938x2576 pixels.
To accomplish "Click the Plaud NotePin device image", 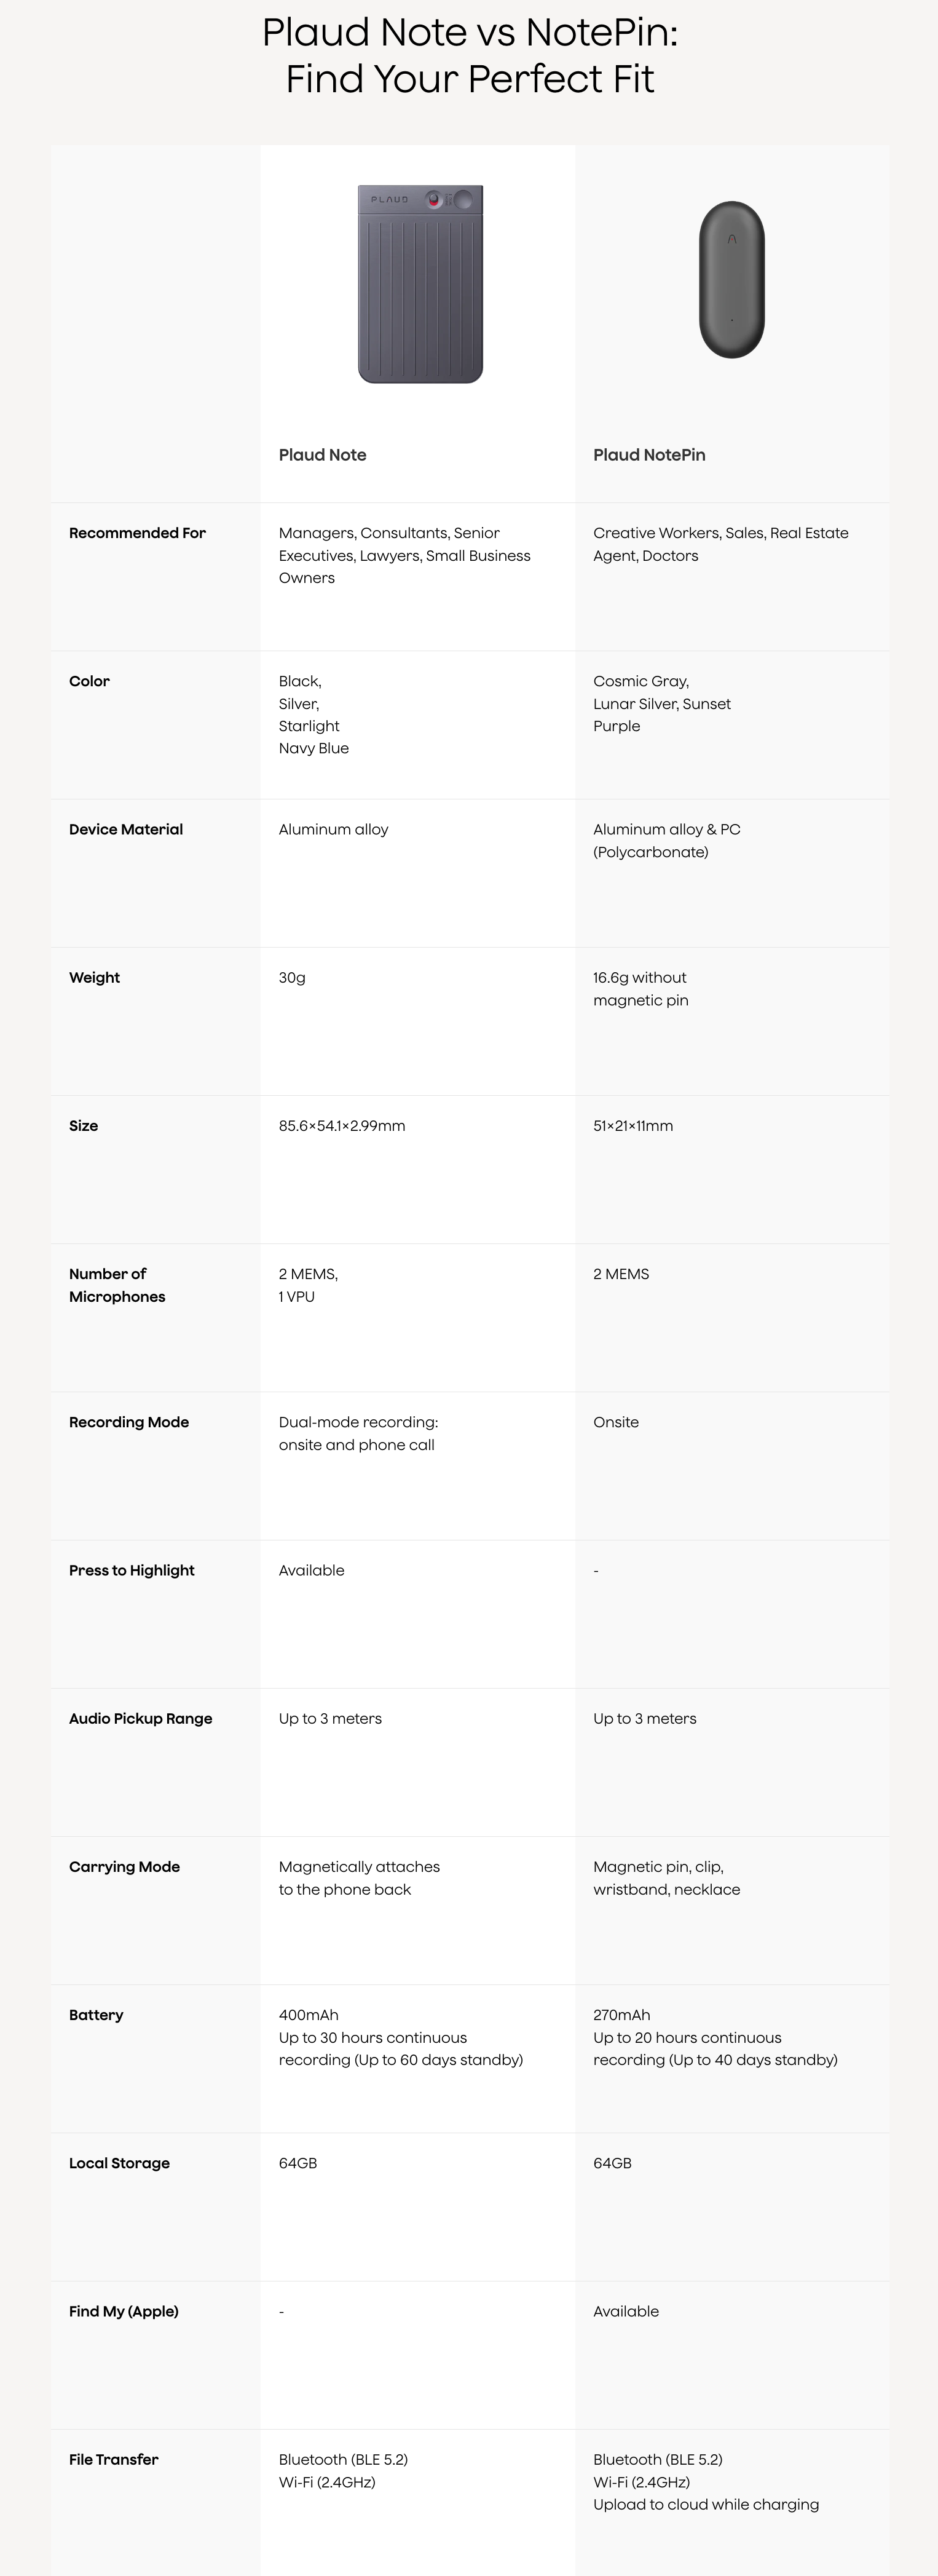I will pyautogui.click(x=731, y=280).
